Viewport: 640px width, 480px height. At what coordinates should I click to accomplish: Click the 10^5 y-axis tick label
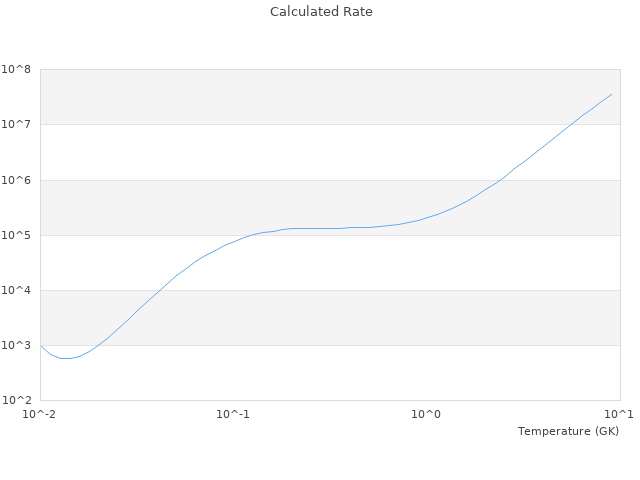17,235
